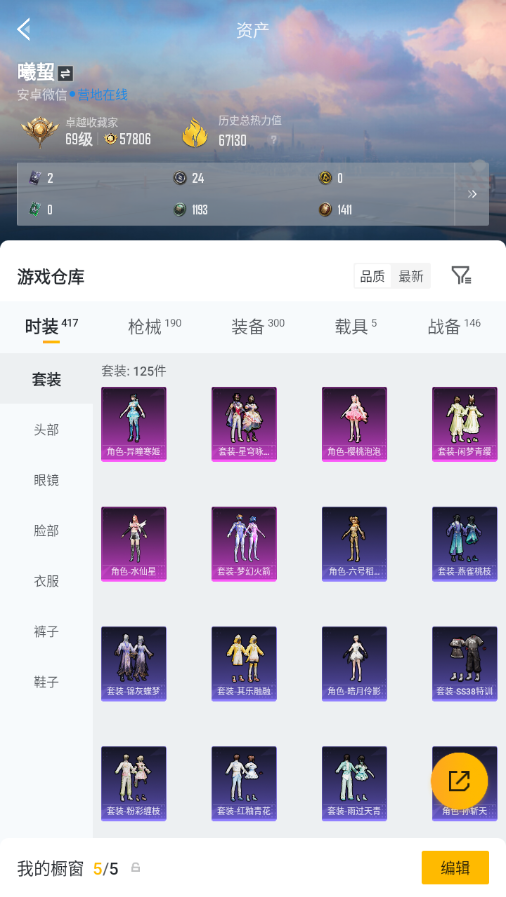The width and height of the screenshot is (506, 897).
Task: Open the 套装-SS38特训 outfit card
Action: click(x=465, y=663)
